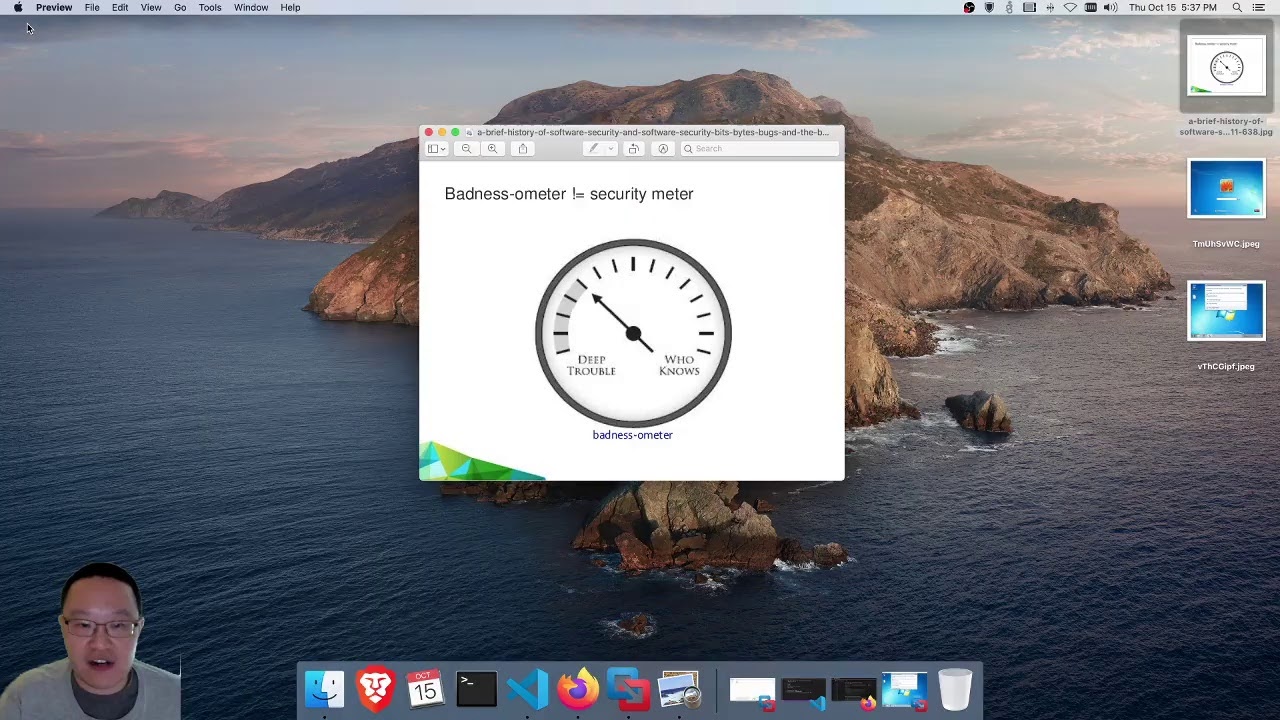
Task: Open the Help menu
Action: tap(290, 7)
